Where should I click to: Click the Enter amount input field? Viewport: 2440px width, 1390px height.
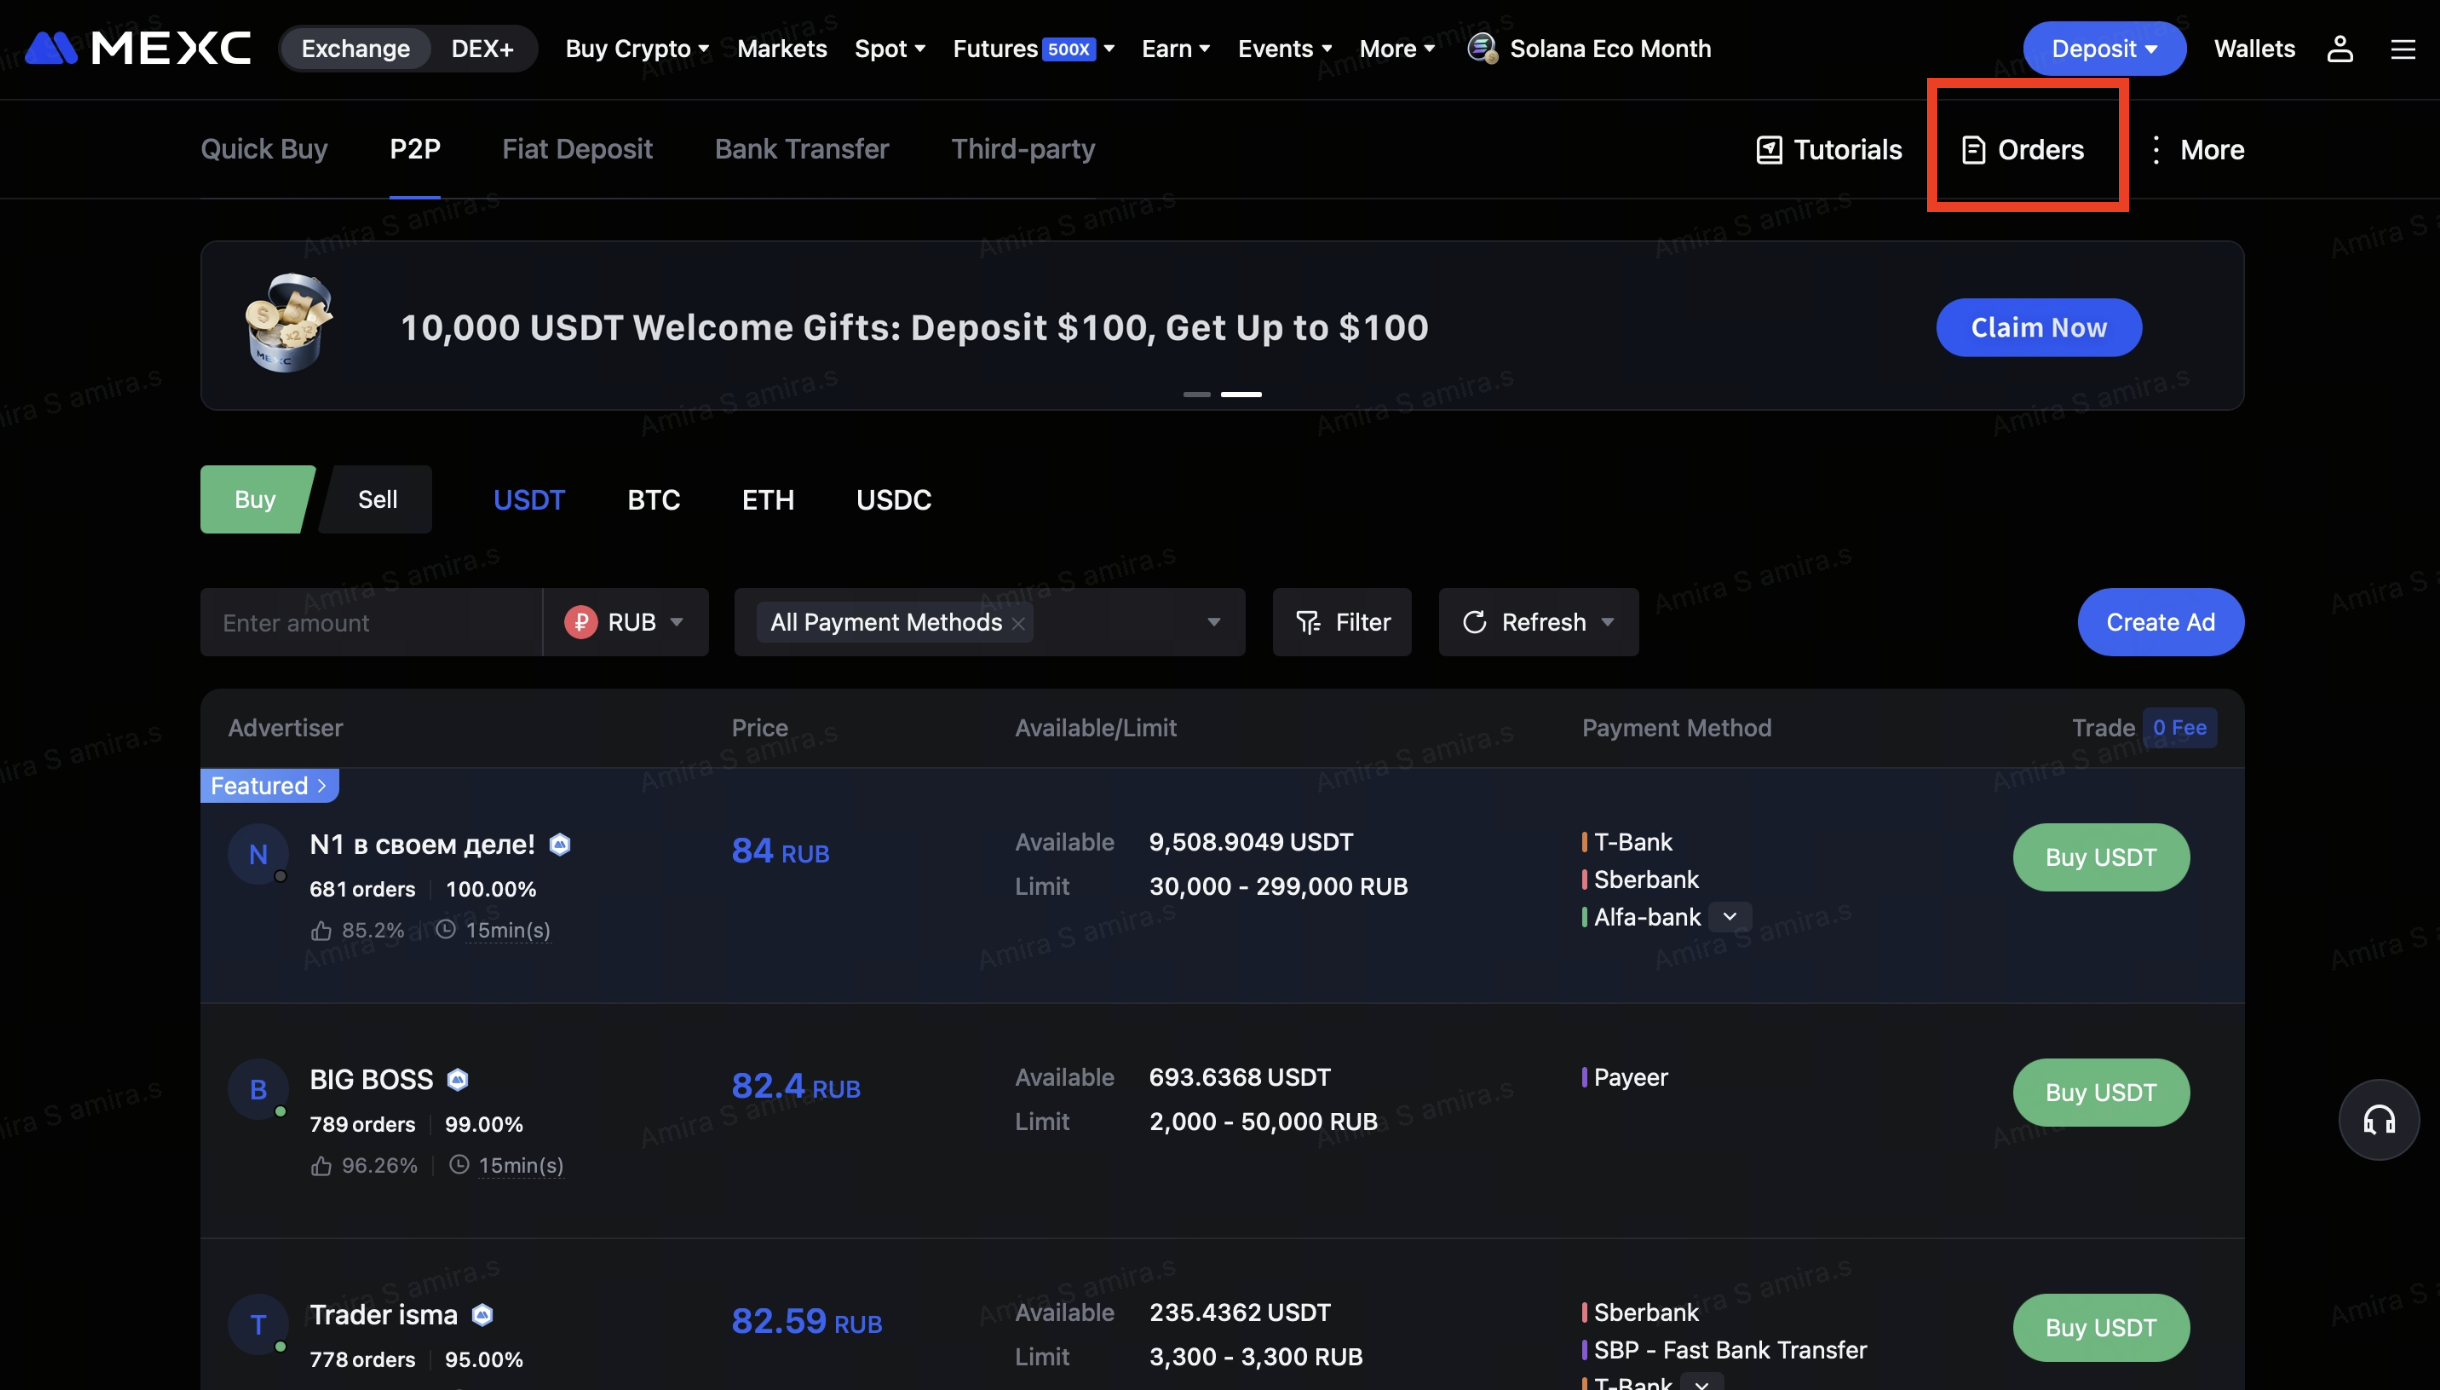(371, 622)
